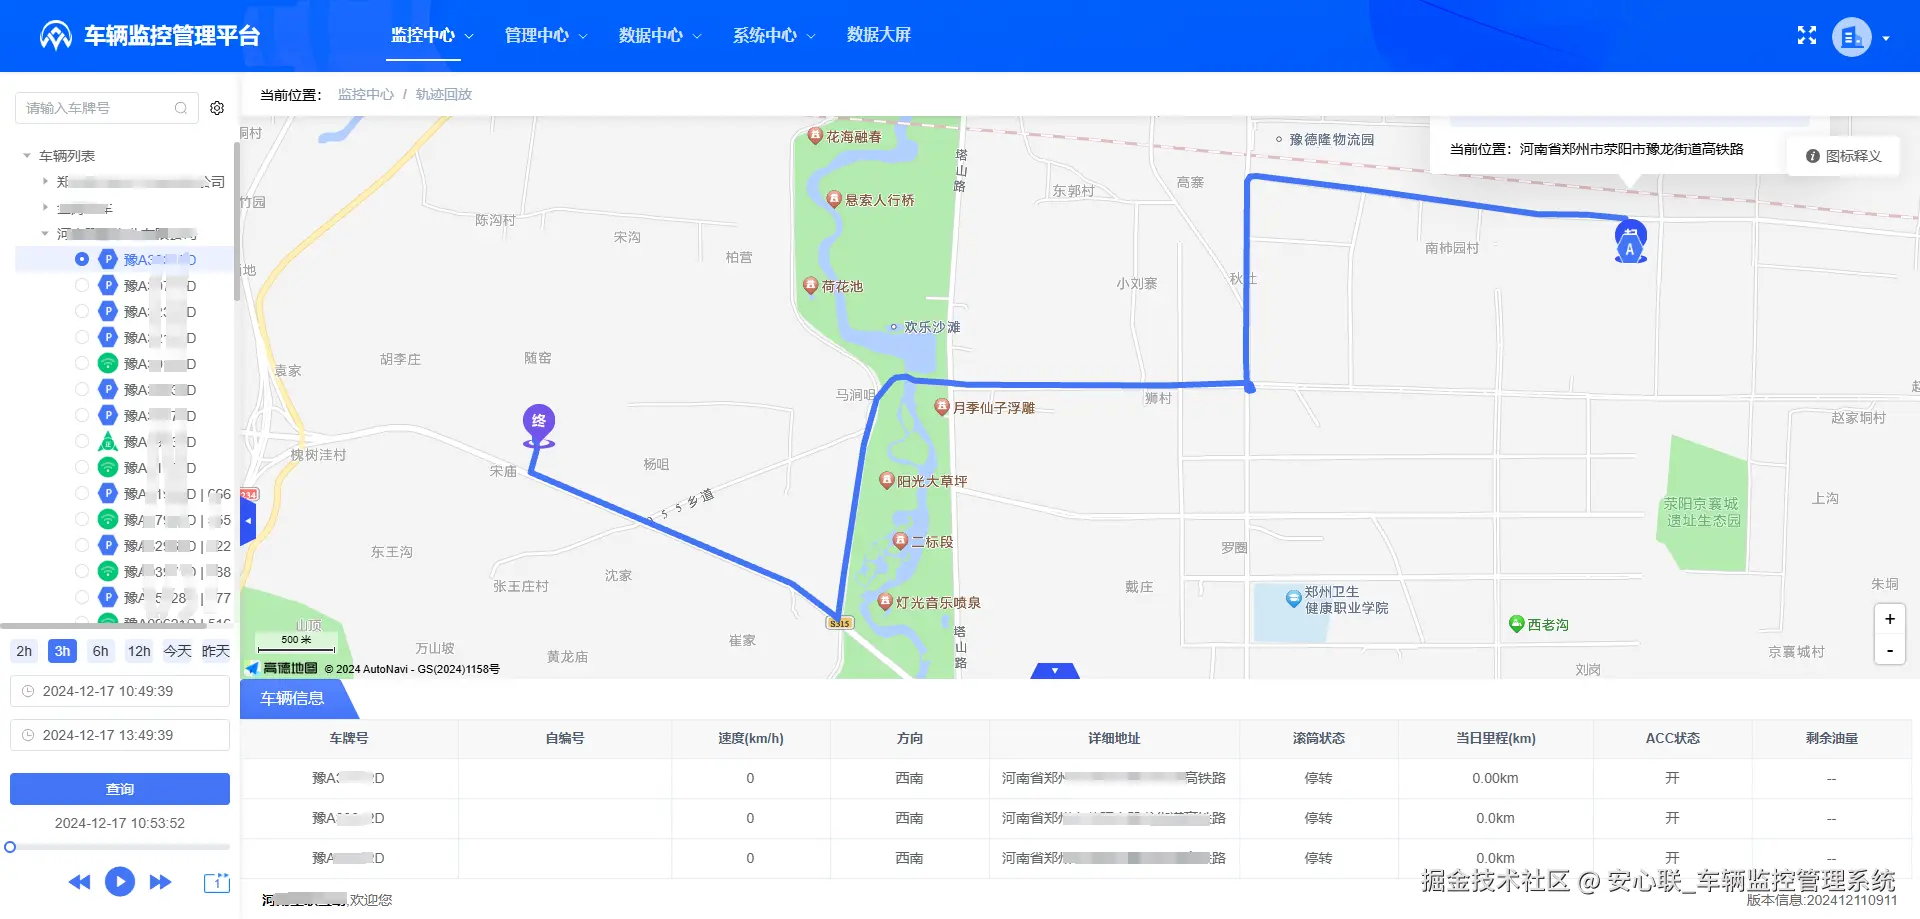The image size is (1920, 919).
Task: Click the playback progress slider handle
Action: click(10, 847)
